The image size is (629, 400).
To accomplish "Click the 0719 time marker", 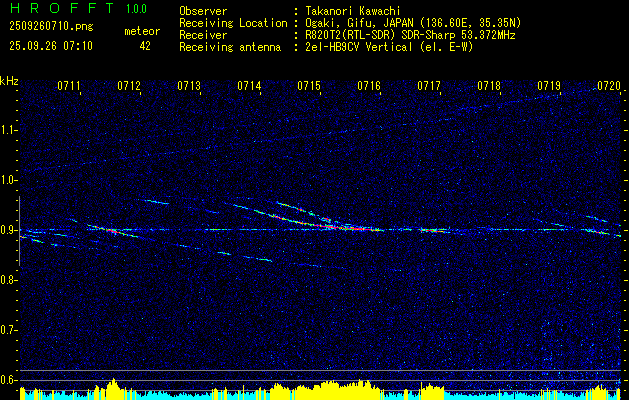I will pos(549,86).
